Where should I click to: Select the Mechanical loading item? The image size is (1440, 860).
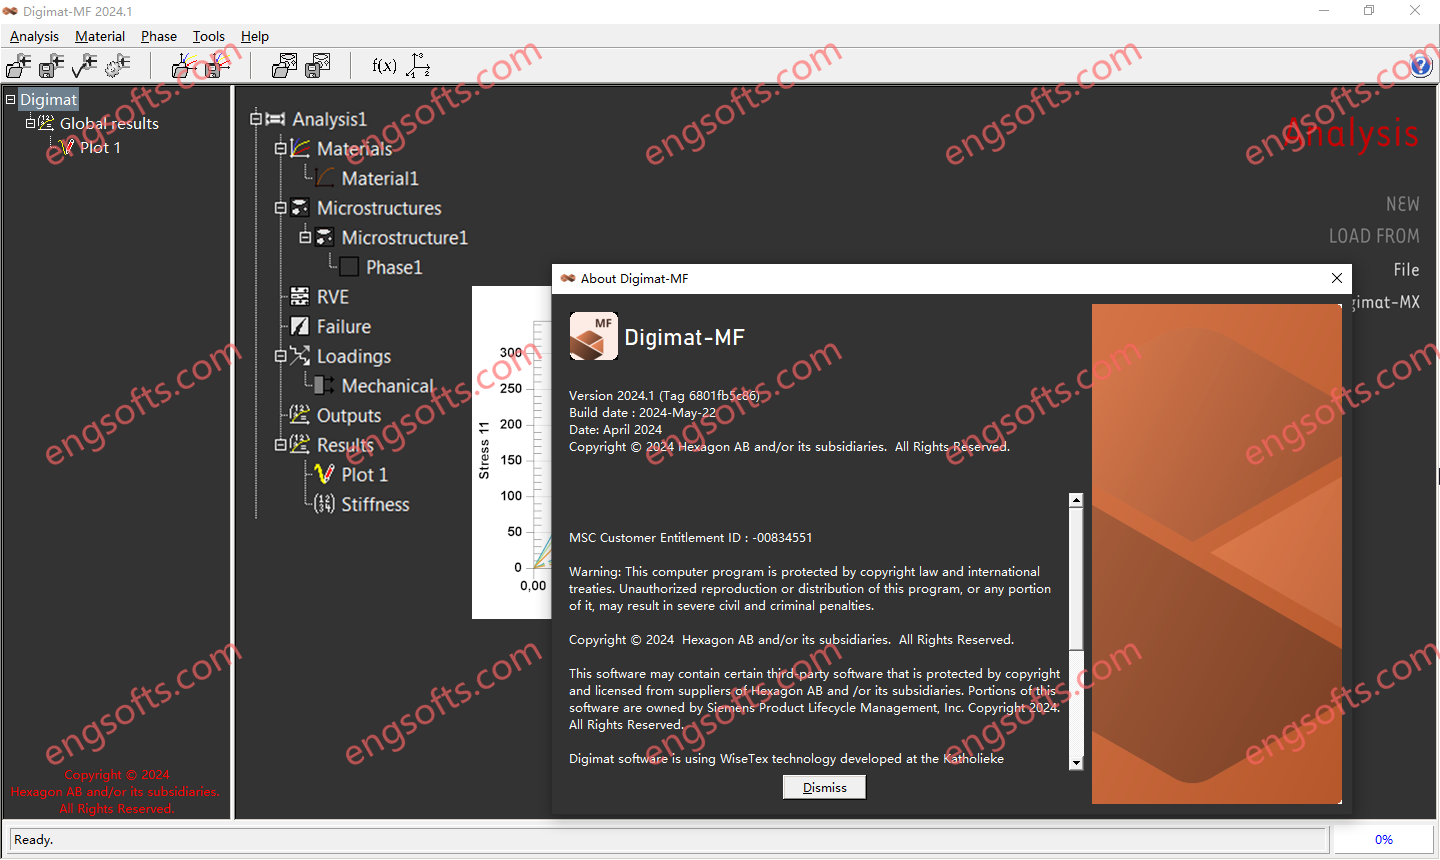point(388,386)
